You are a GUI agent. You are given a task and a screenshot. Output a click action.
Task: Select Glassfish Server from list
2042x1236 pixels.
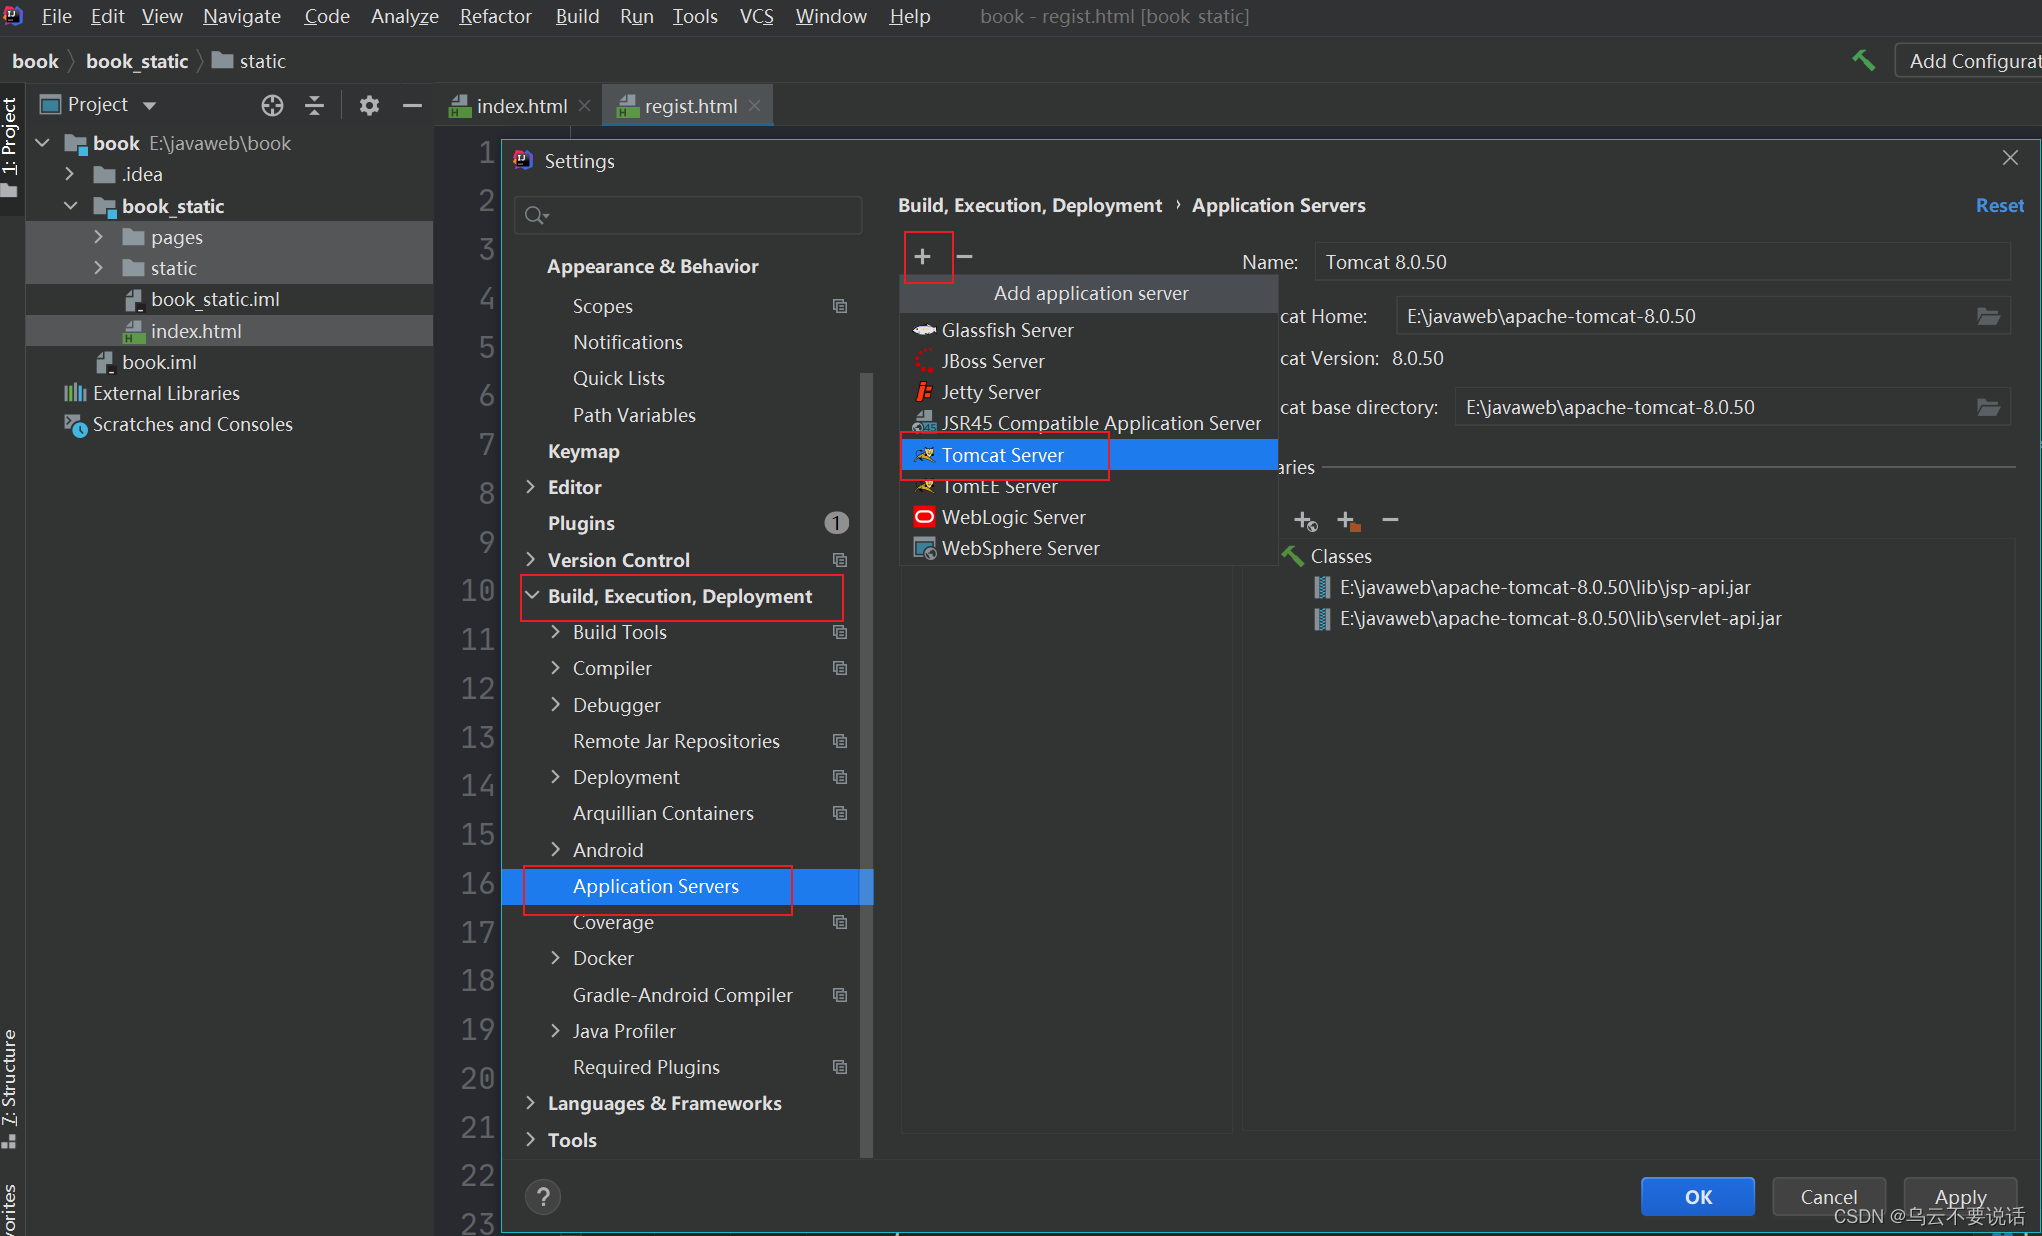1089,330
